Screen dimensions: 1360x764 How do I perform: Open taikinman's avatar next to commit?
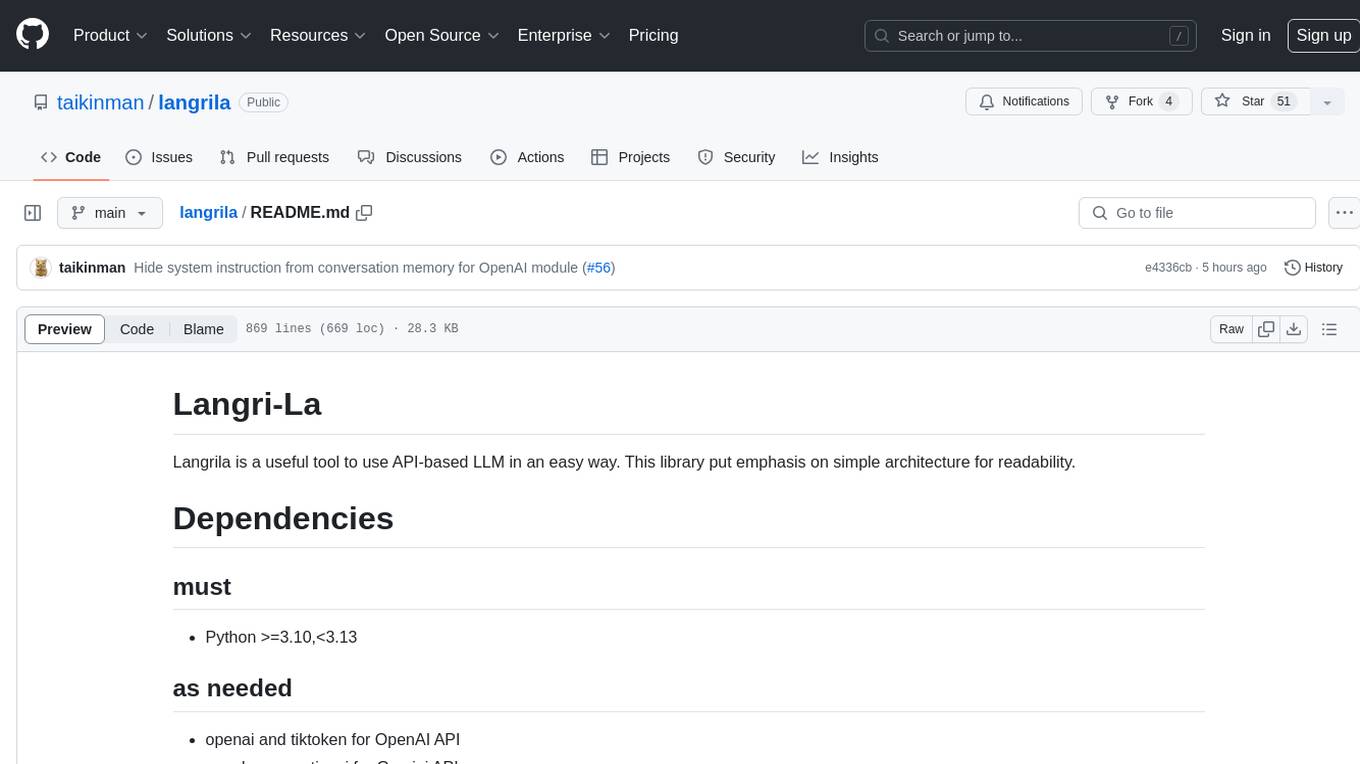coord(41,268)
